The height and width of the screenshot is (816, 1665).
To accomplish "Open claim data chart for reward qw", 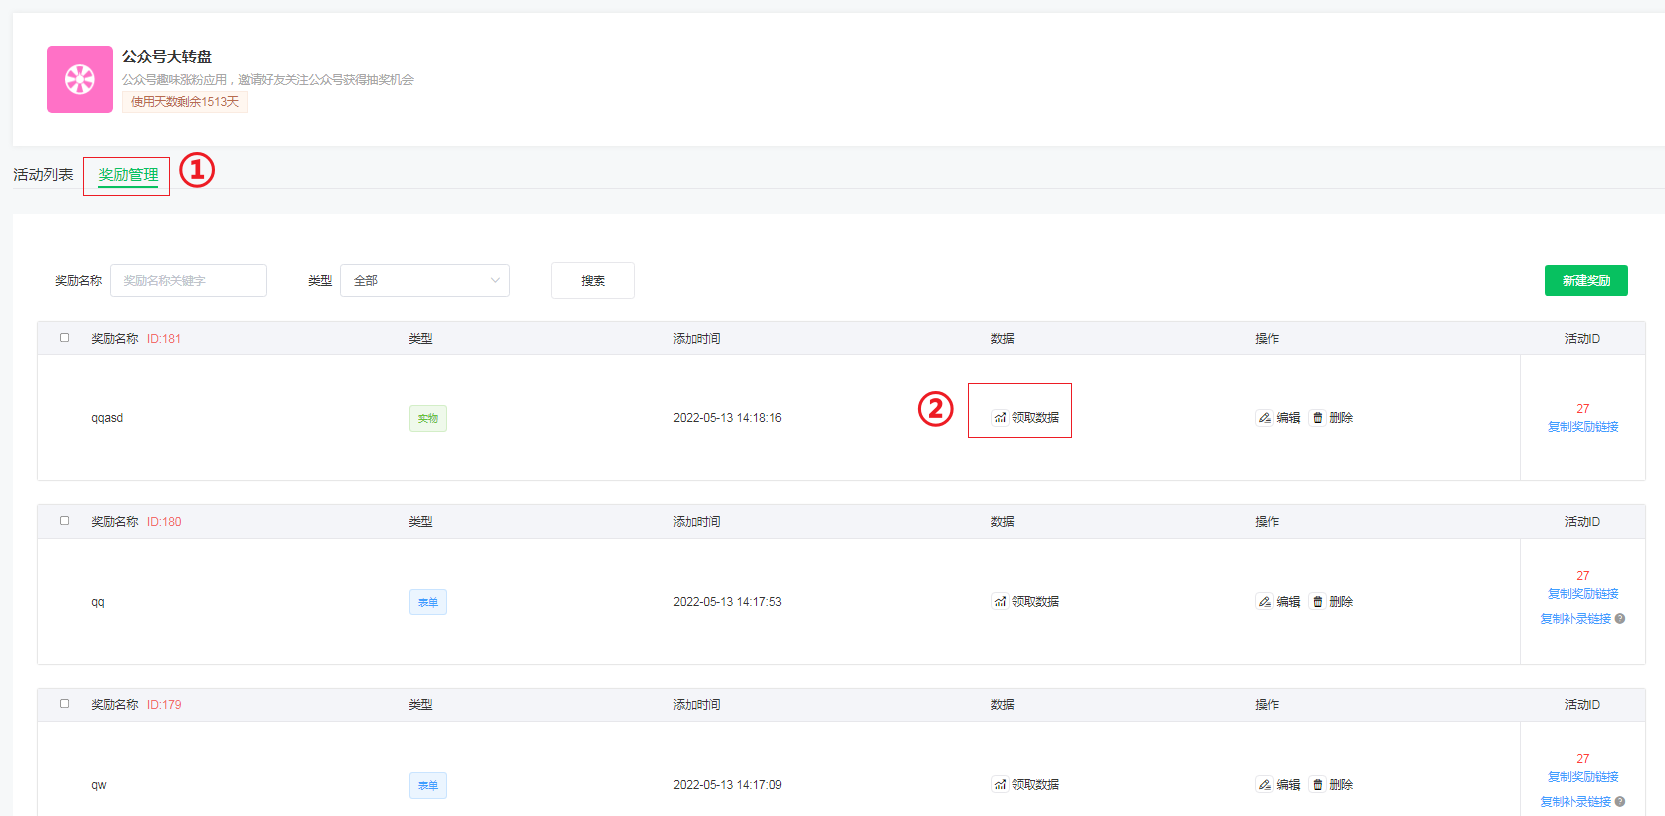I will click(1000, 785).
